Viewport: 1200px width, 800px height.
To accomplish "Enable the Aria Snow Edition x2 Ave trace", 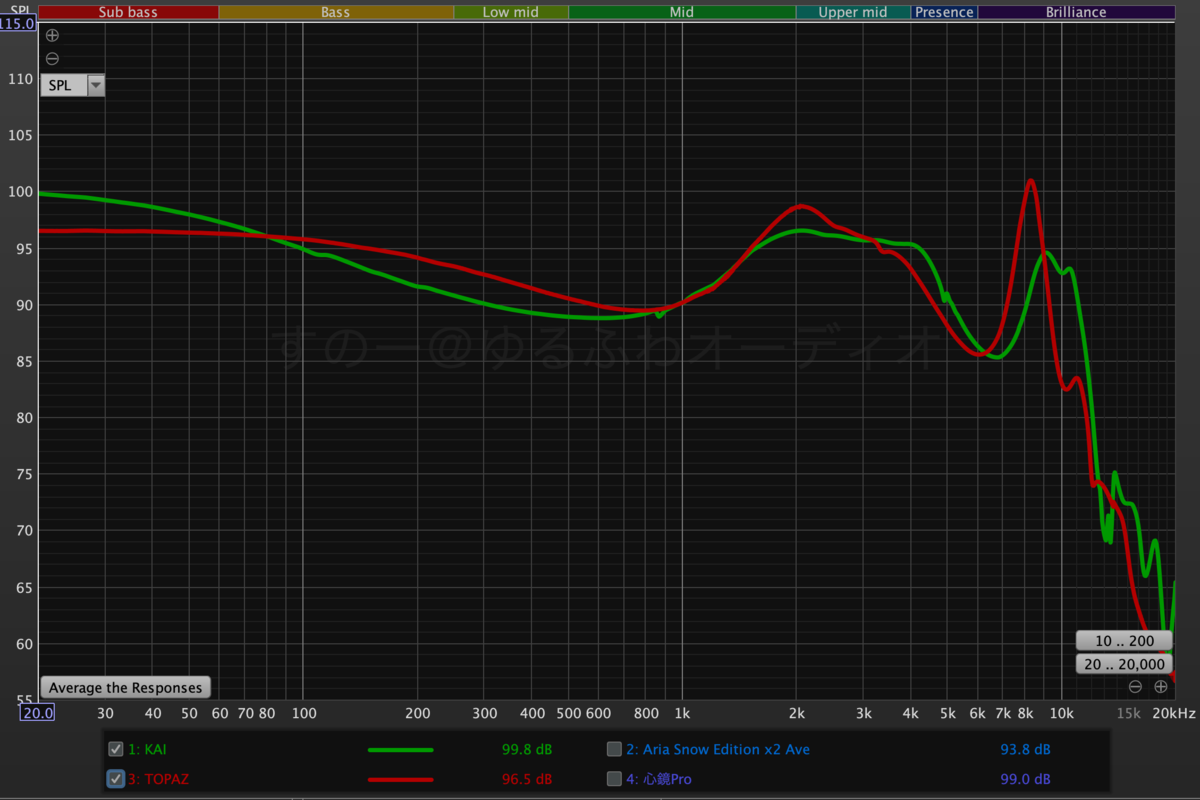I will coord(614,749).
